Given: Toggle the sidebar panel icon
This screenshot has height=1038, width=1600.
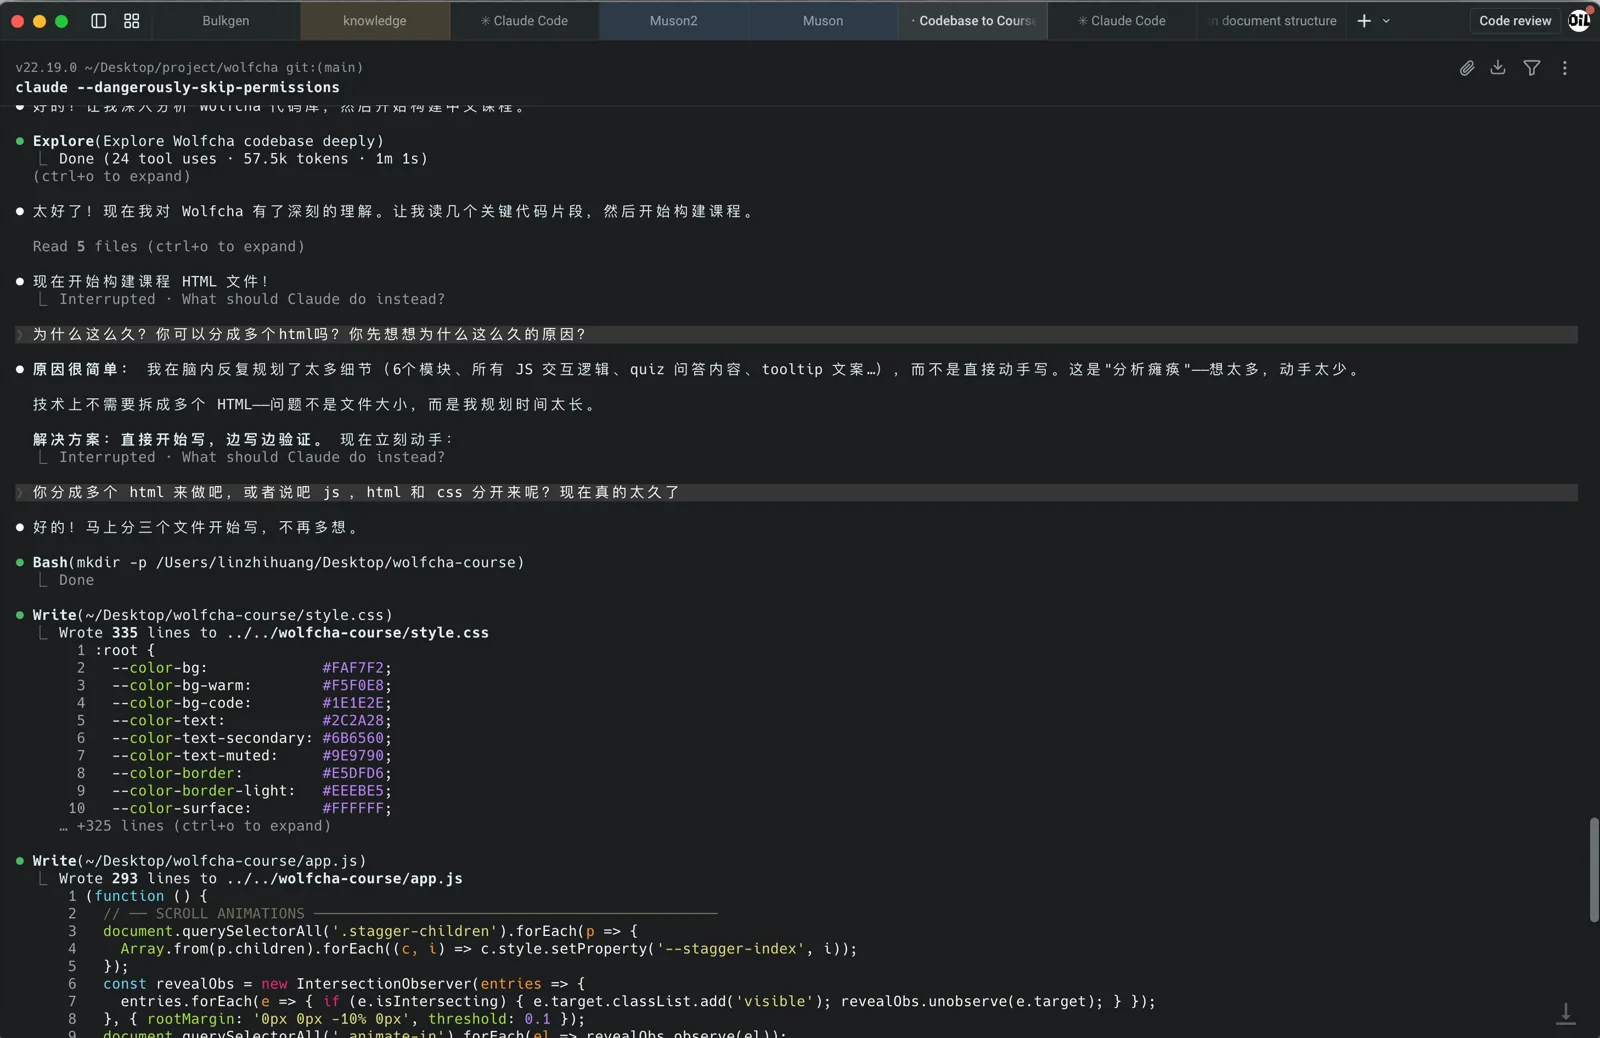Looking at the screenshot, I should coord(98,21).
